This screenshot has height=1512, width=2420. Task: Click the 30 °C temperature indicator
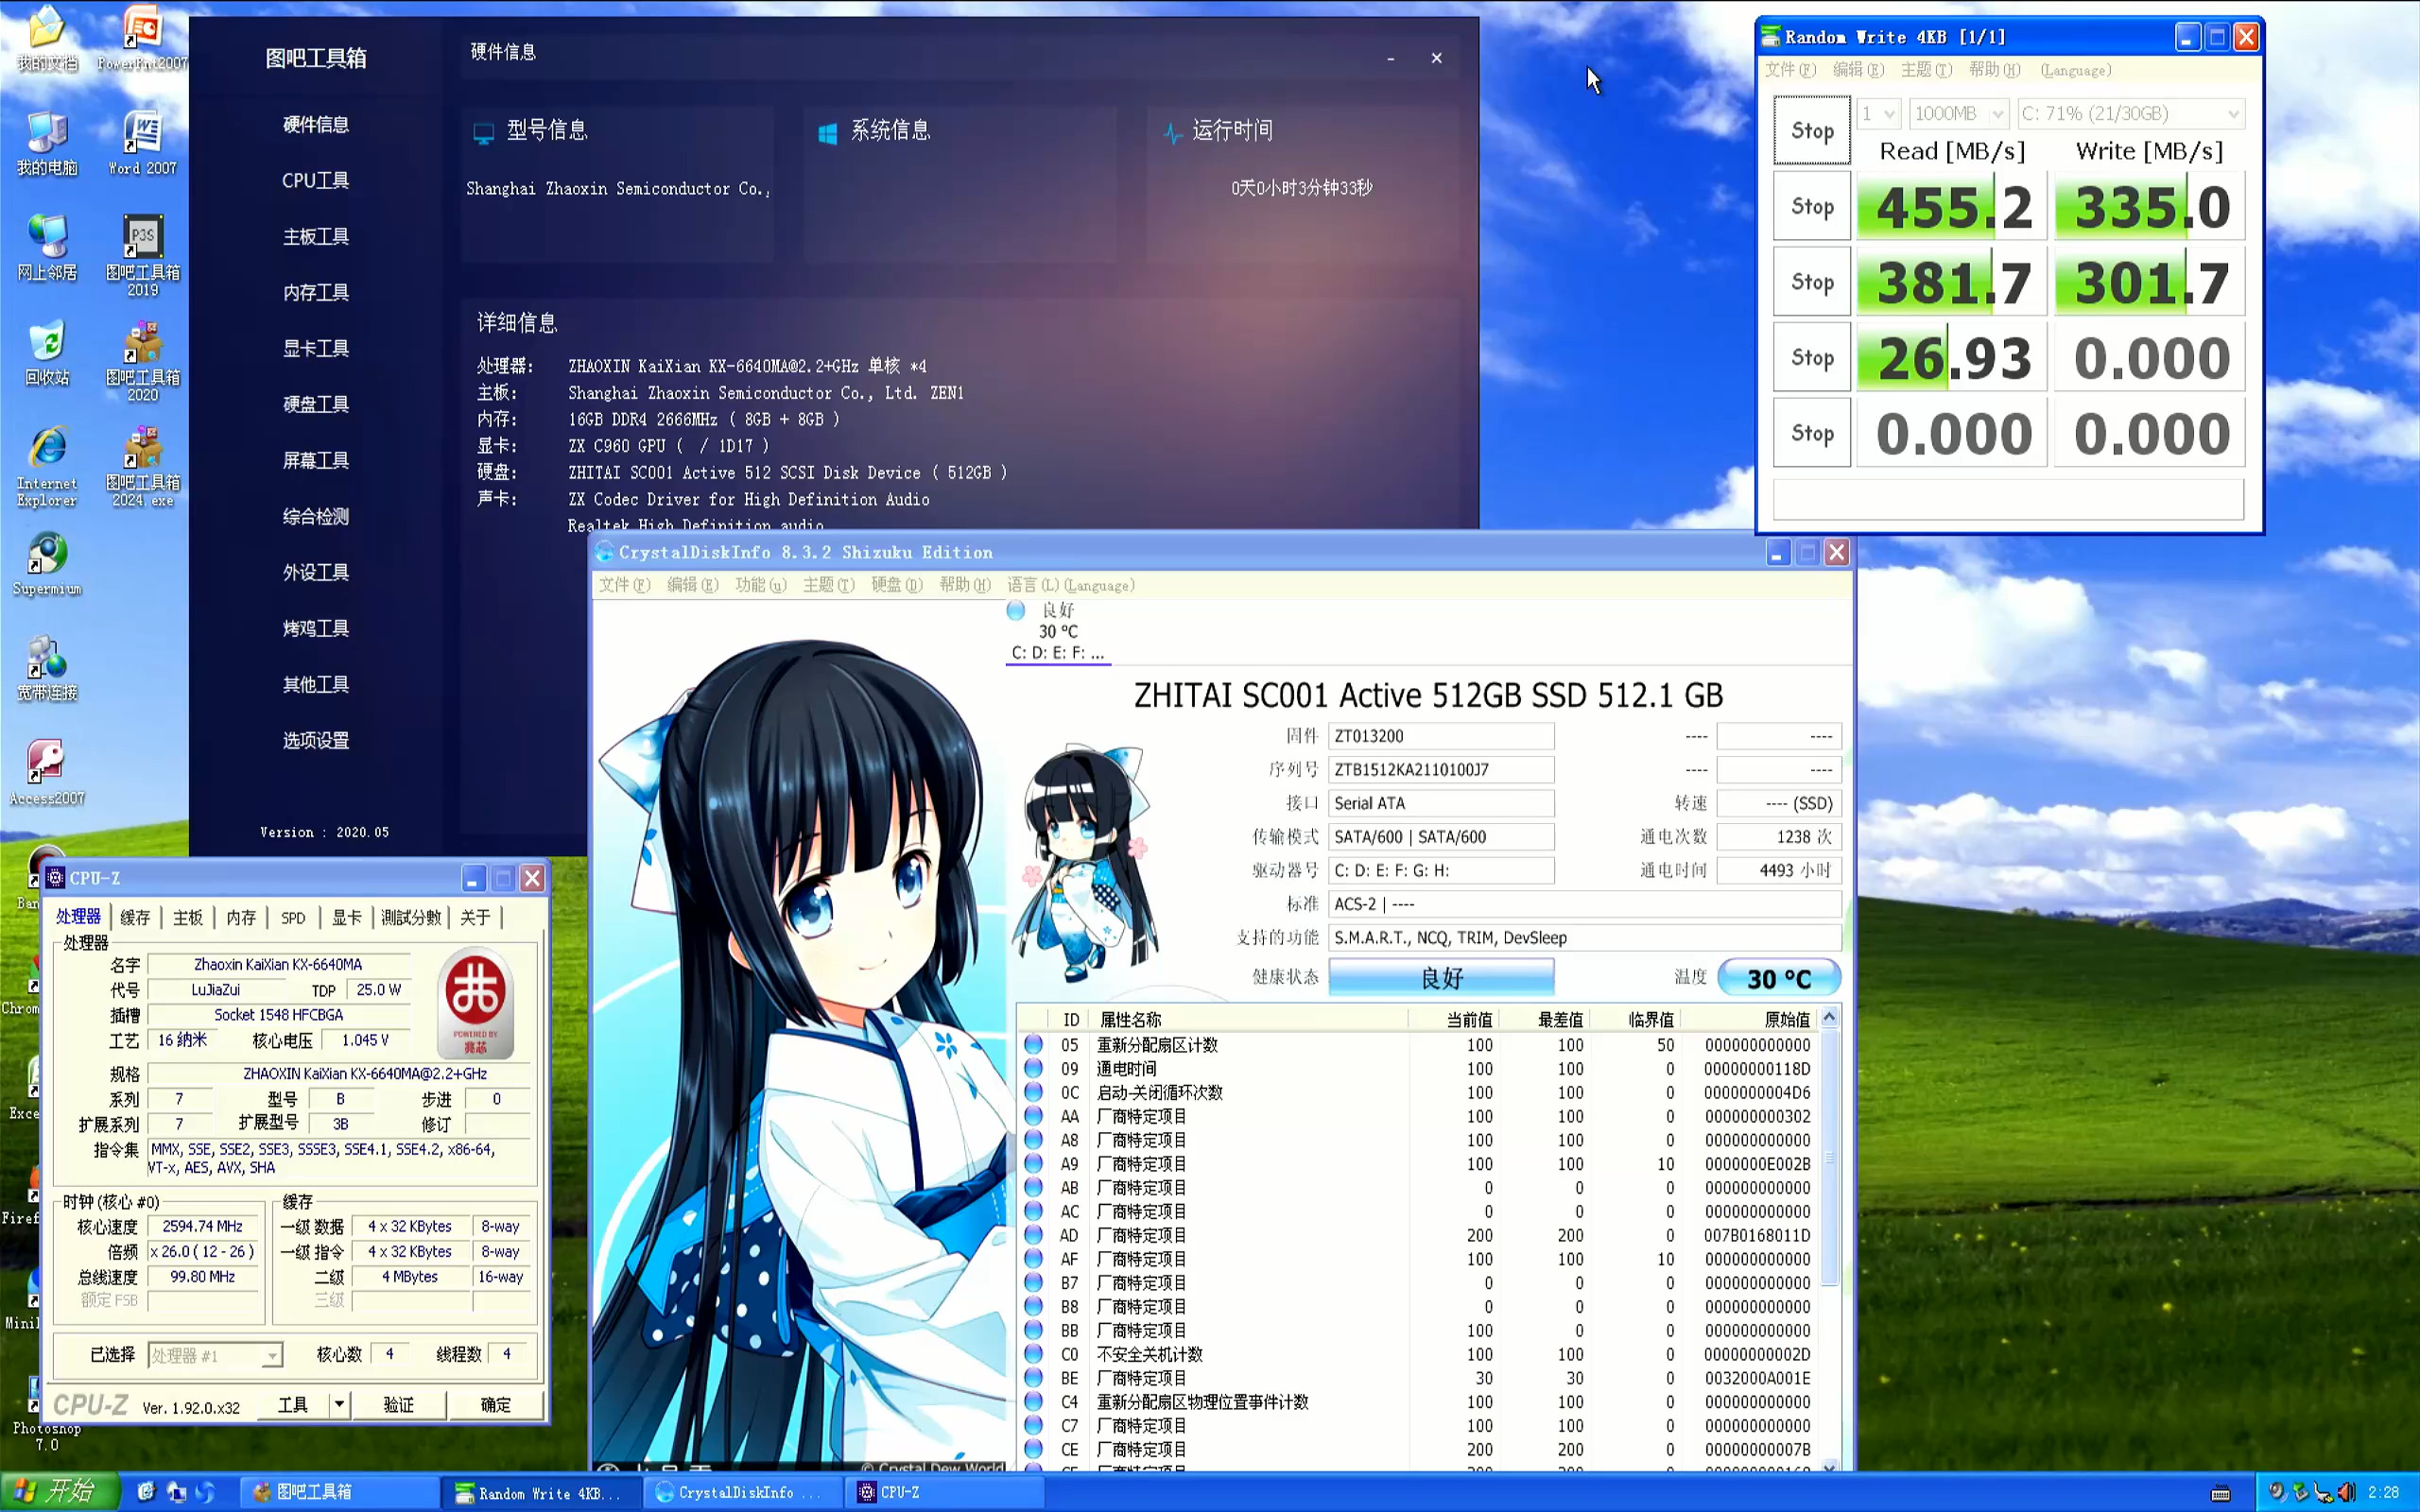1779,978
